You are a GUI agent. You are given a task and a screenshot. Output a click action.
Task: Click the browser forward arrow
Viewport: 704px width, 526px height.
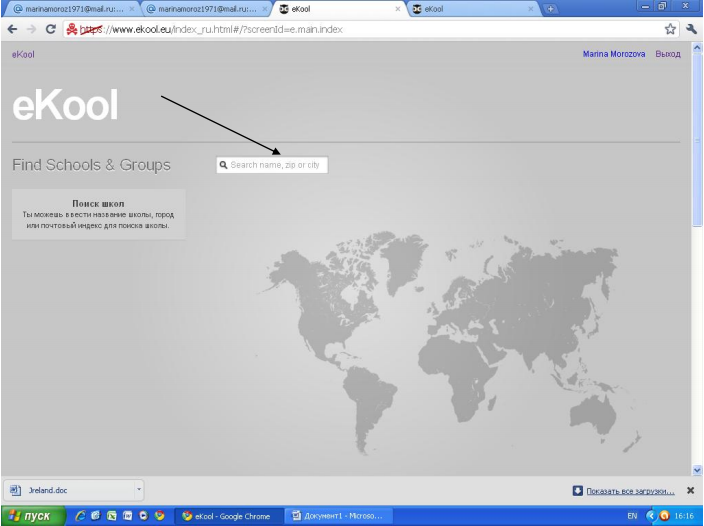tap(31, 30)
